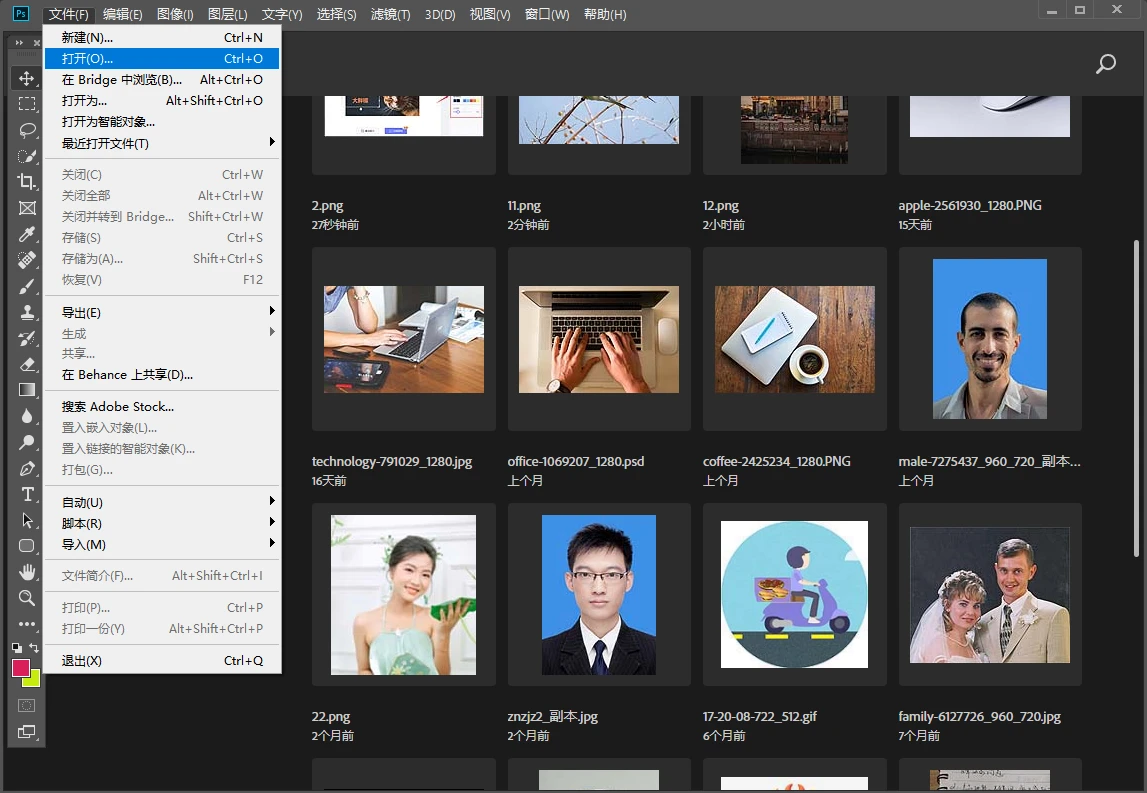The image size is (1147, 793).
Task: Choose 新建(N)... from the file menu
Action: click(162, 37)
